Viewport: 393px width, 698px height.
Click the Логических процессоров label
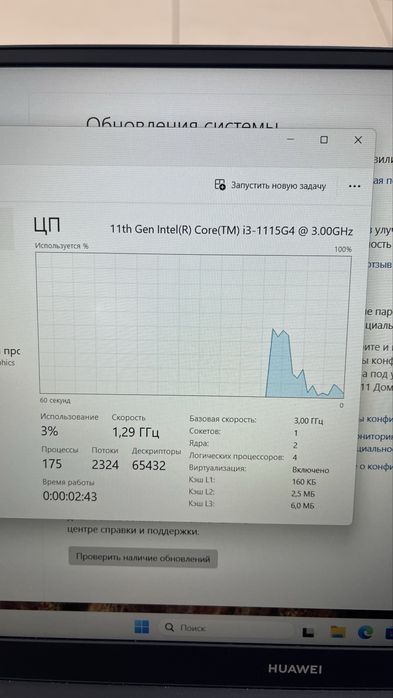click(236, 457)
